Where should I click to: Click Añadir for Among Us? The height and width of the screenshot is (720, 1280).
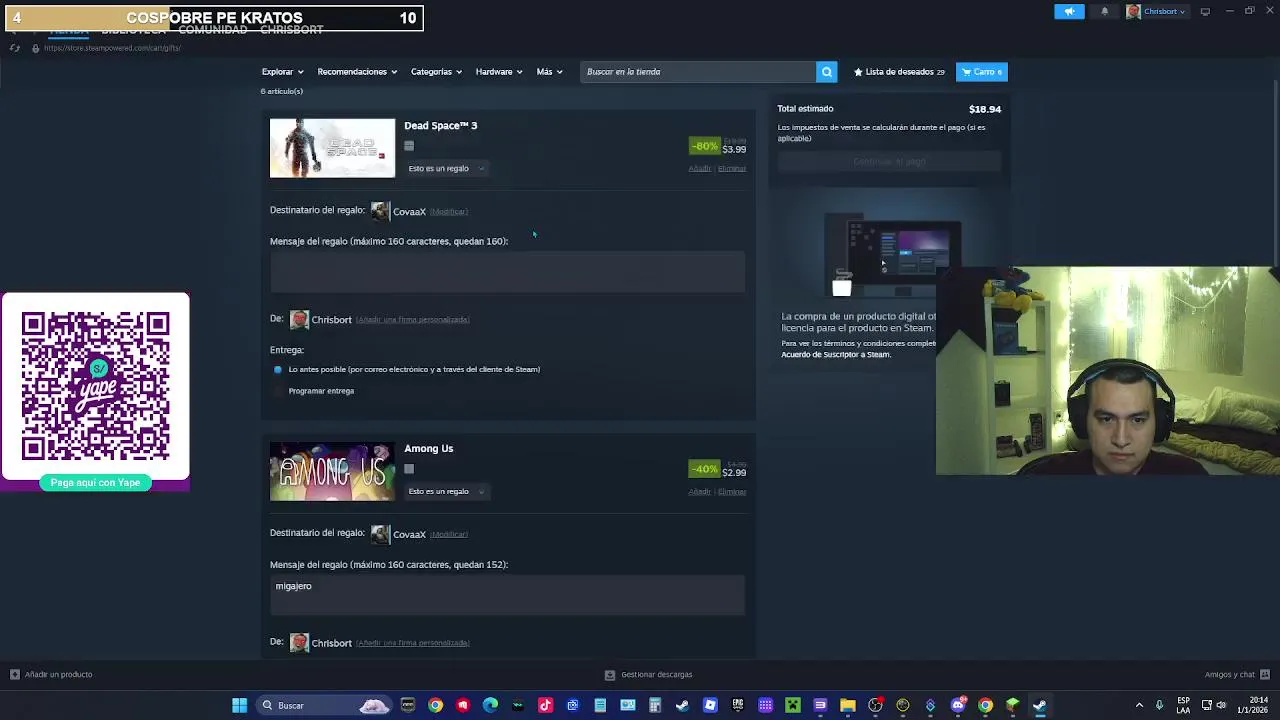[699, 491]
